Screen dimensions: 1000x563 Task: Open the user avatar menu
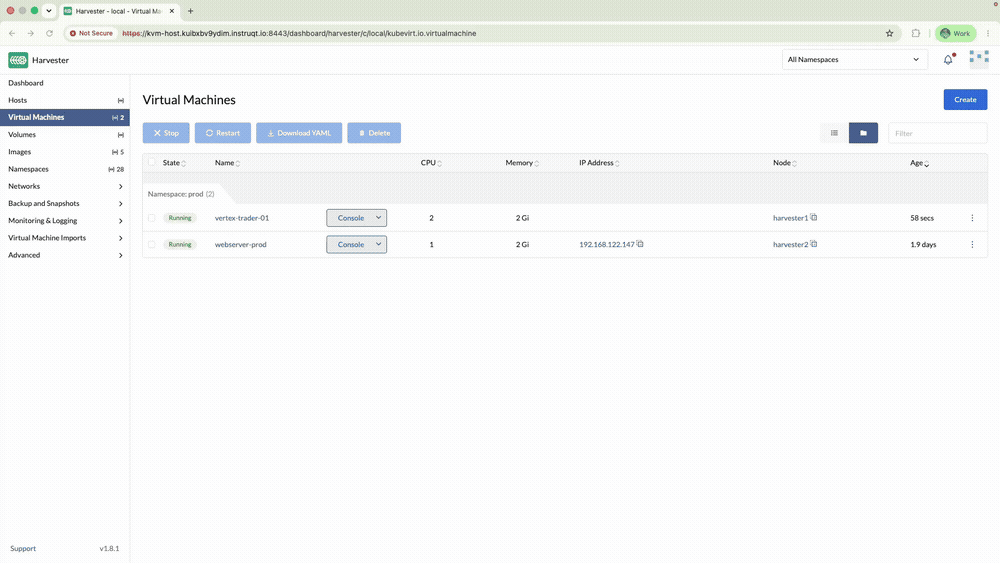coord(979,59)
